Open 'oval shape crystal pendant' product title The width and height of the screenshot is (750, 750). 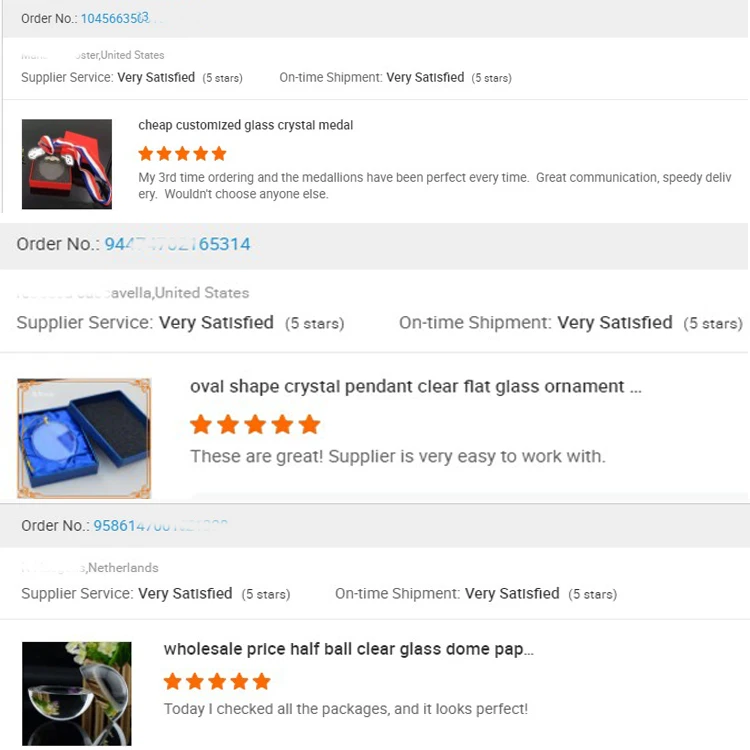pos(415,387)
